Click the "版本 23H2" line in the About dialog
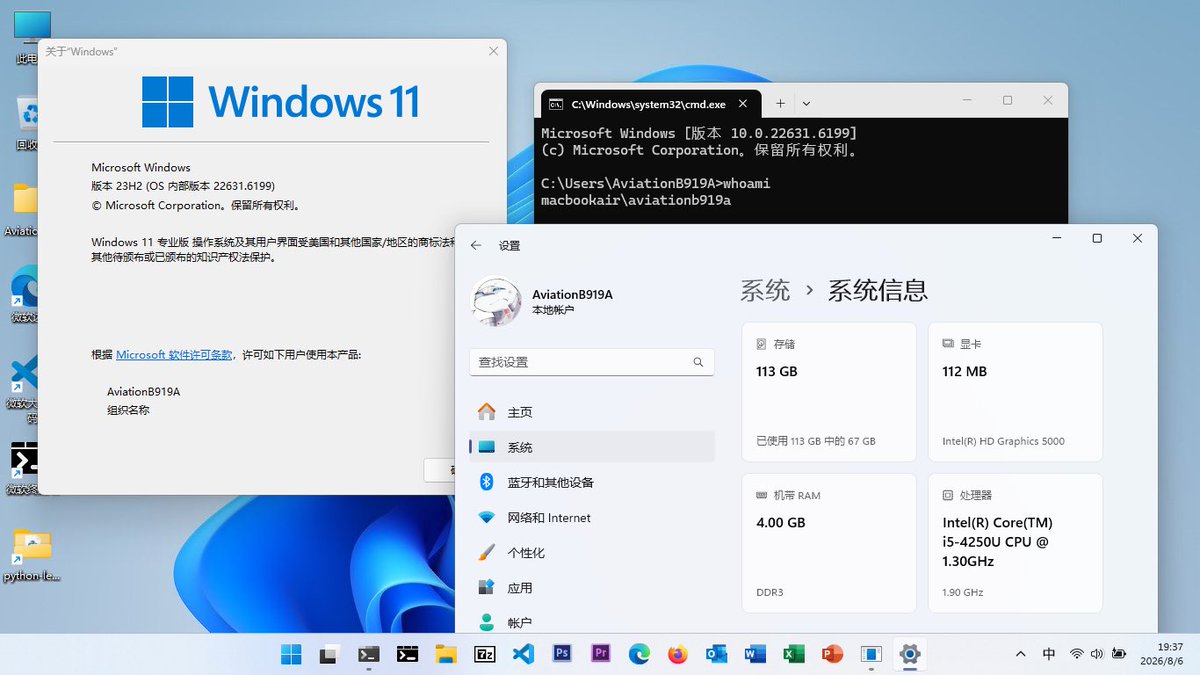Screen dimensions: 1200x675 183,186
